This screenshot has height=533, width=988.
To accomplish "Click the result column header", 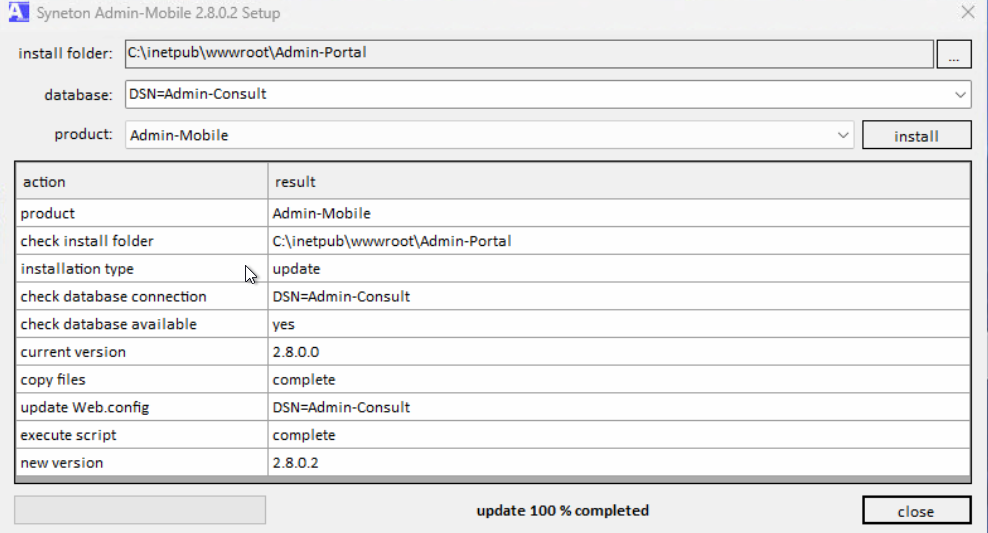I will [619, 181].
